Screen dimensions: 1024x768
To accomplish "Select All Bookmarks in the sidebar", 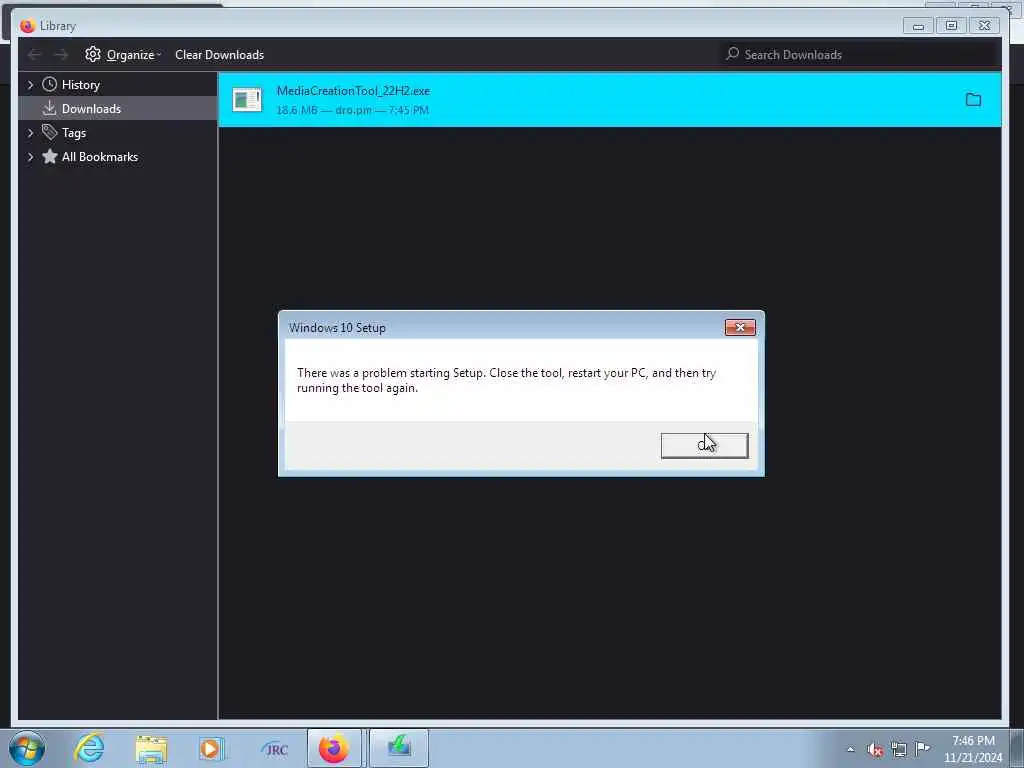I will (118, 157).
